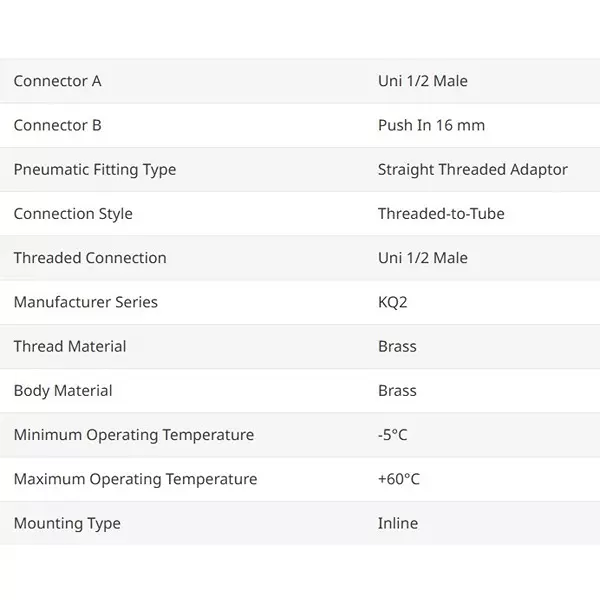Select the 'Straight Threaded Adaptor' value
Image resolution: width=600 pixels, height=600 pixels.
[472, 169]
